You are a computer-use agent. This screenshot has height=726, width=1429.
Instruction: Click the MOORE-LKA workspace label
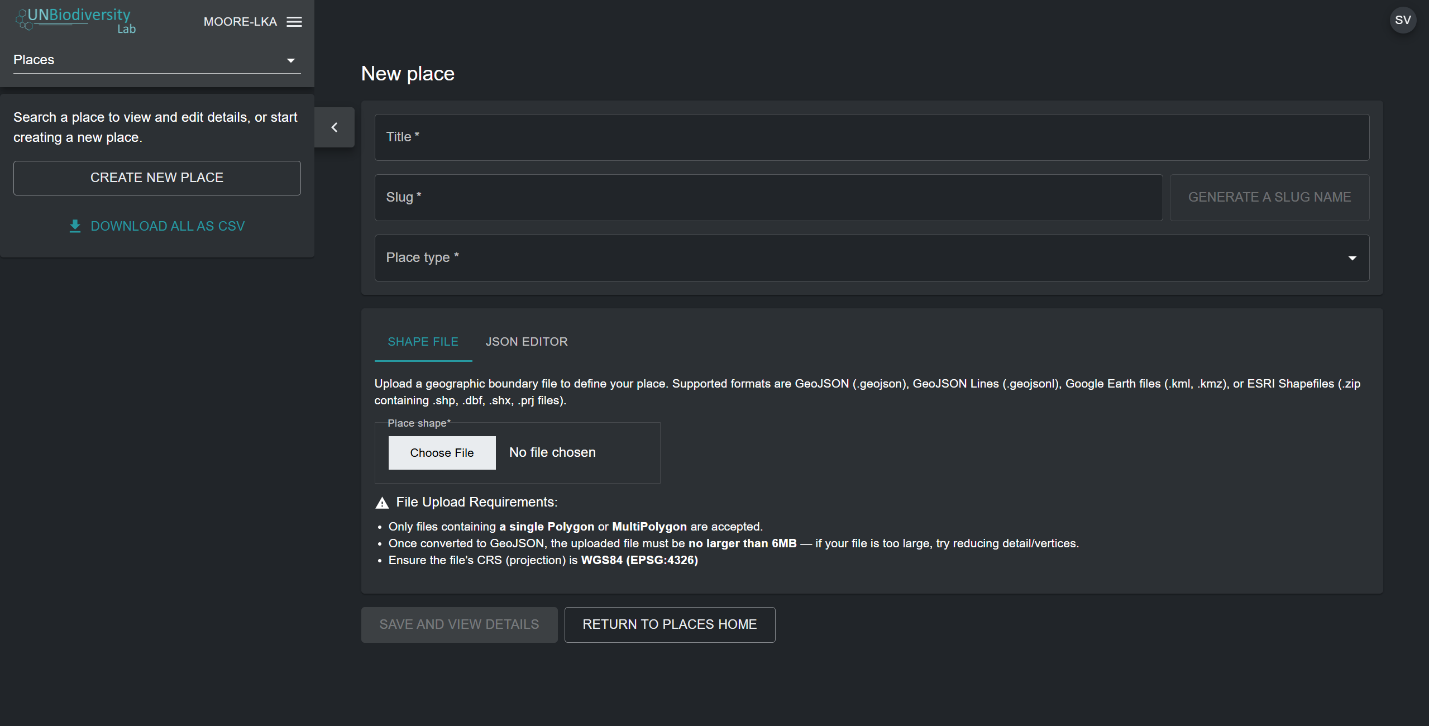click(240, 22)
